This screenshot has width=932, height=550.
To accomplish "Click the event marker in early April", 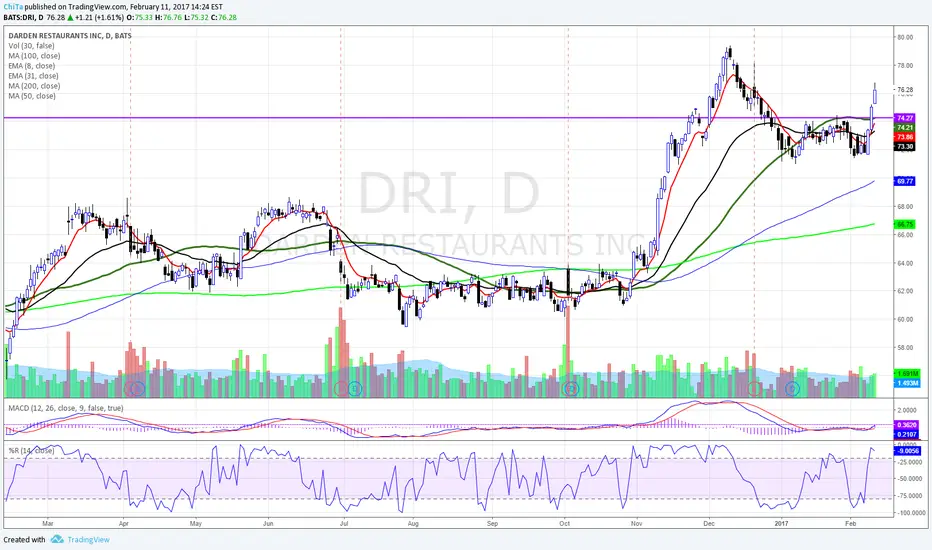I will click(135, 389).
